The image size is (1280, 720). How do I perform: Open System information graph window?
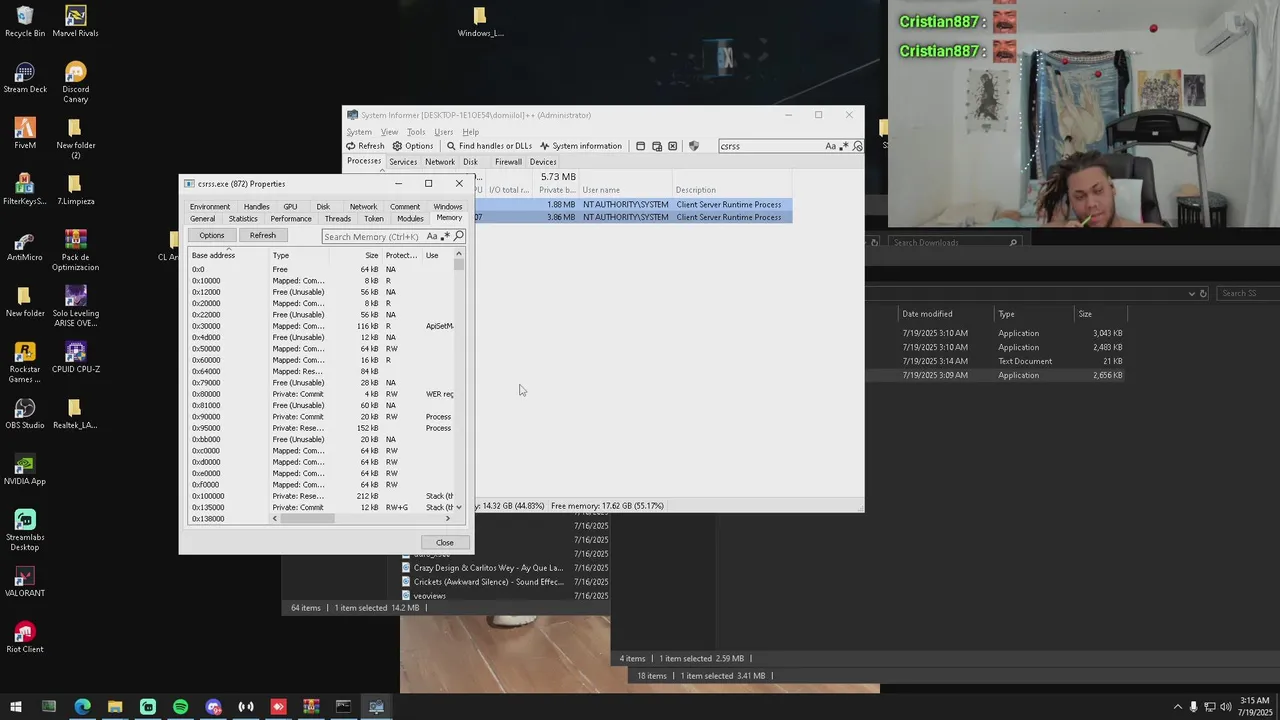coord(580,146)
